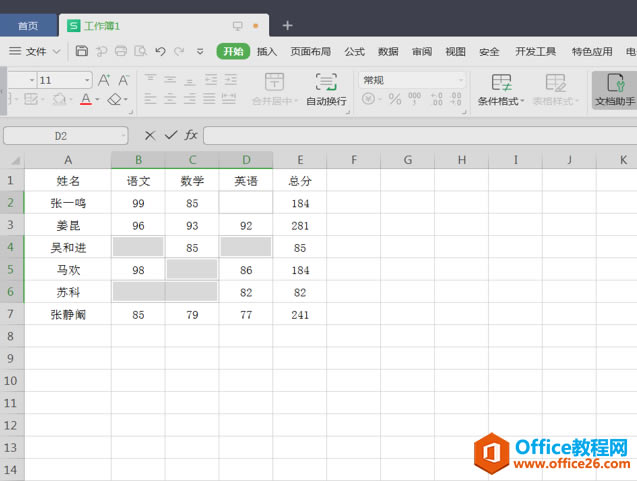Switch to the 插入 ribbon tab
This screenshot has height=481, width=637.
click(267, 52)
